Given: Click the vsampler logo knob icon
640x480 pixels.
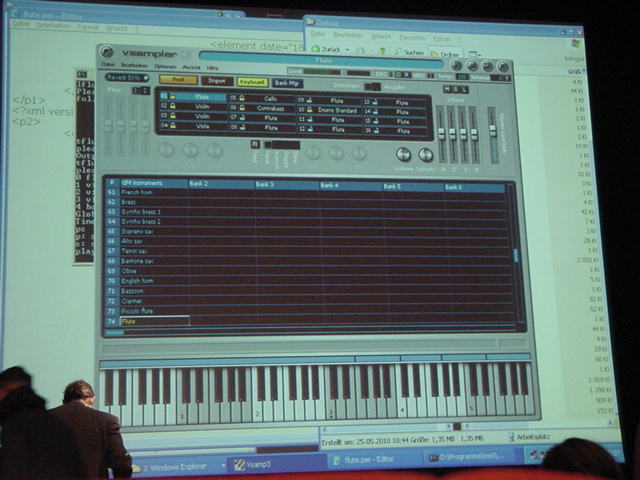Looking at the screenshot, I should 106,52.
